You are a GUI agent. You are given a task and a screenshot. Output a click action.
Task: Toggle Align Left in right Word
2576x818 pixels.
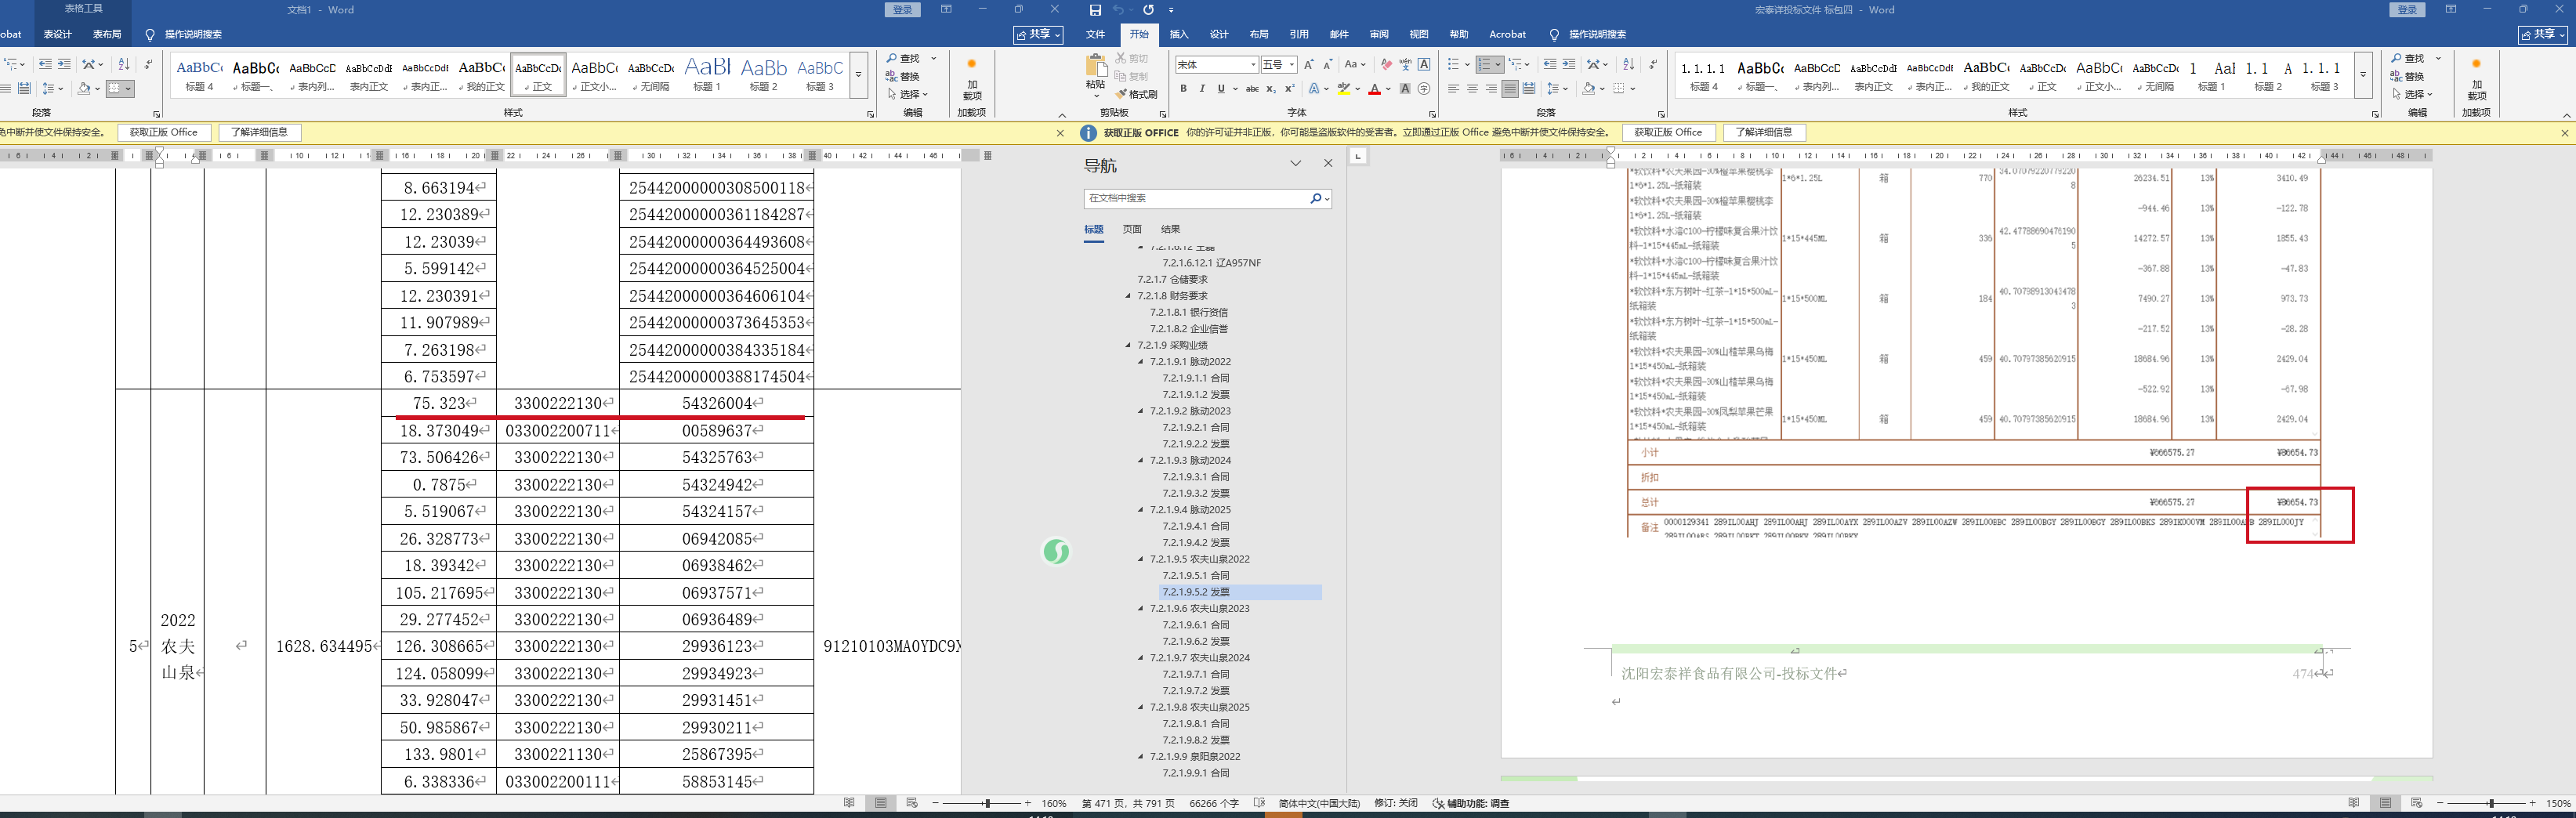[1454, 89]
